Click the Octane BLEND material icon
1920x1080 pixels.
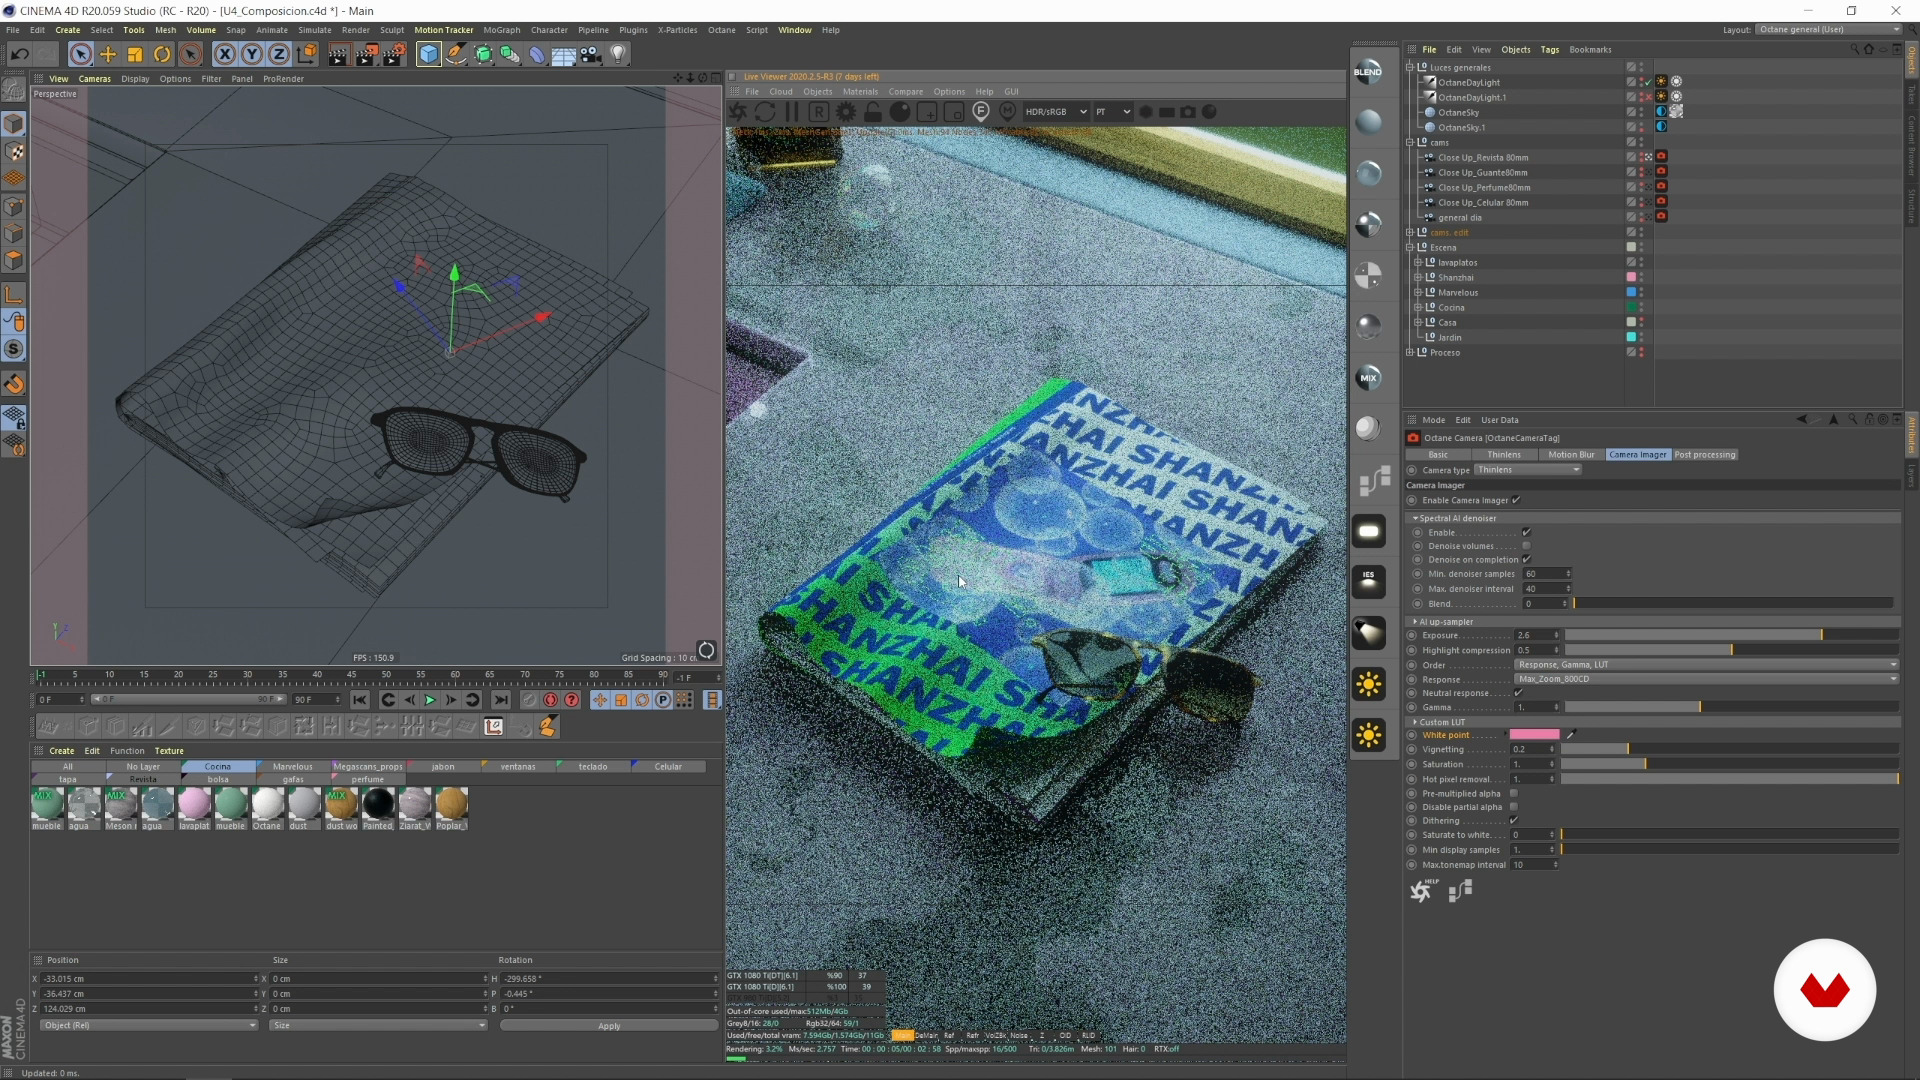[1368, 71]
